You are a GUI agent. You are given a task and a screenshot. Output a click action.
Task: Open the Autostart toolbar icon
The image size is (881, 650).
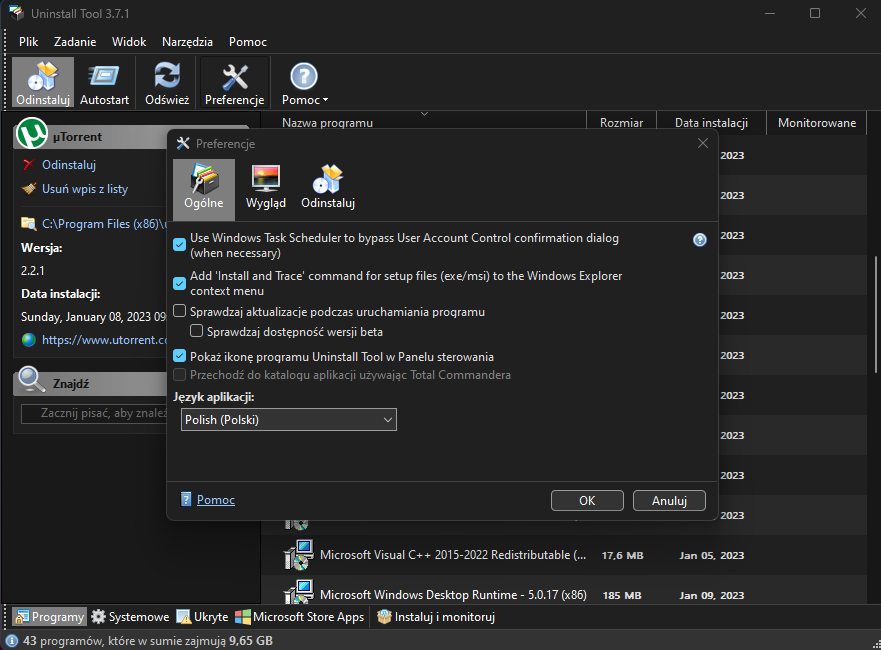[105, 82]
